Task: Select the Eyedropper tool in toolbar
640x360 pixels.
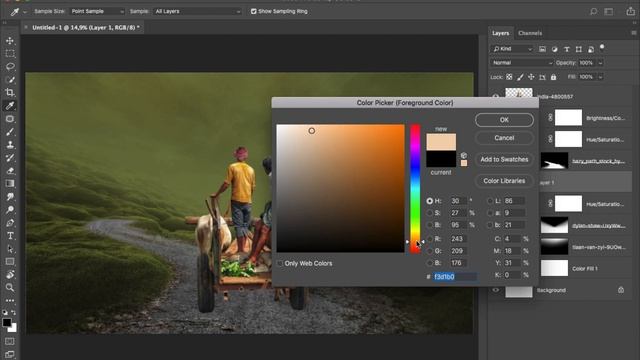Action: tap(10, 106)
